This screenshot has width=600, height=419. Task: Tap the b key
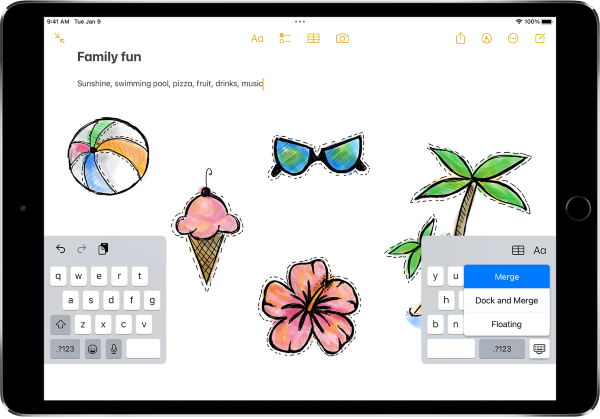tap(435, 324)
